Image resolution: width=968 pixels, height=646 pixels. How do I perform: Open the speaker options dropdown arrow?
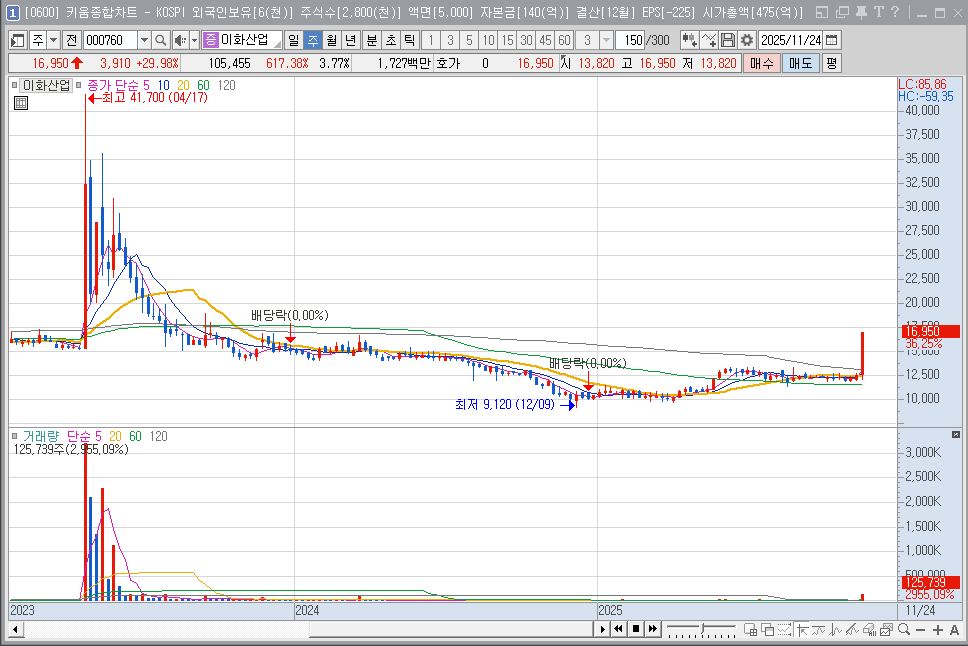(x=194, y=40)
